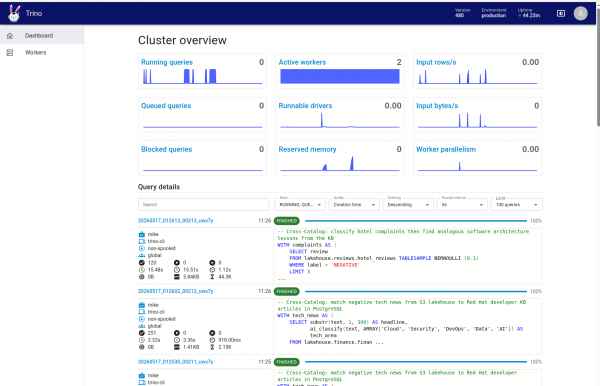
Task: Open the Limit 100 queries dropdown
Action: coord(517,204)
